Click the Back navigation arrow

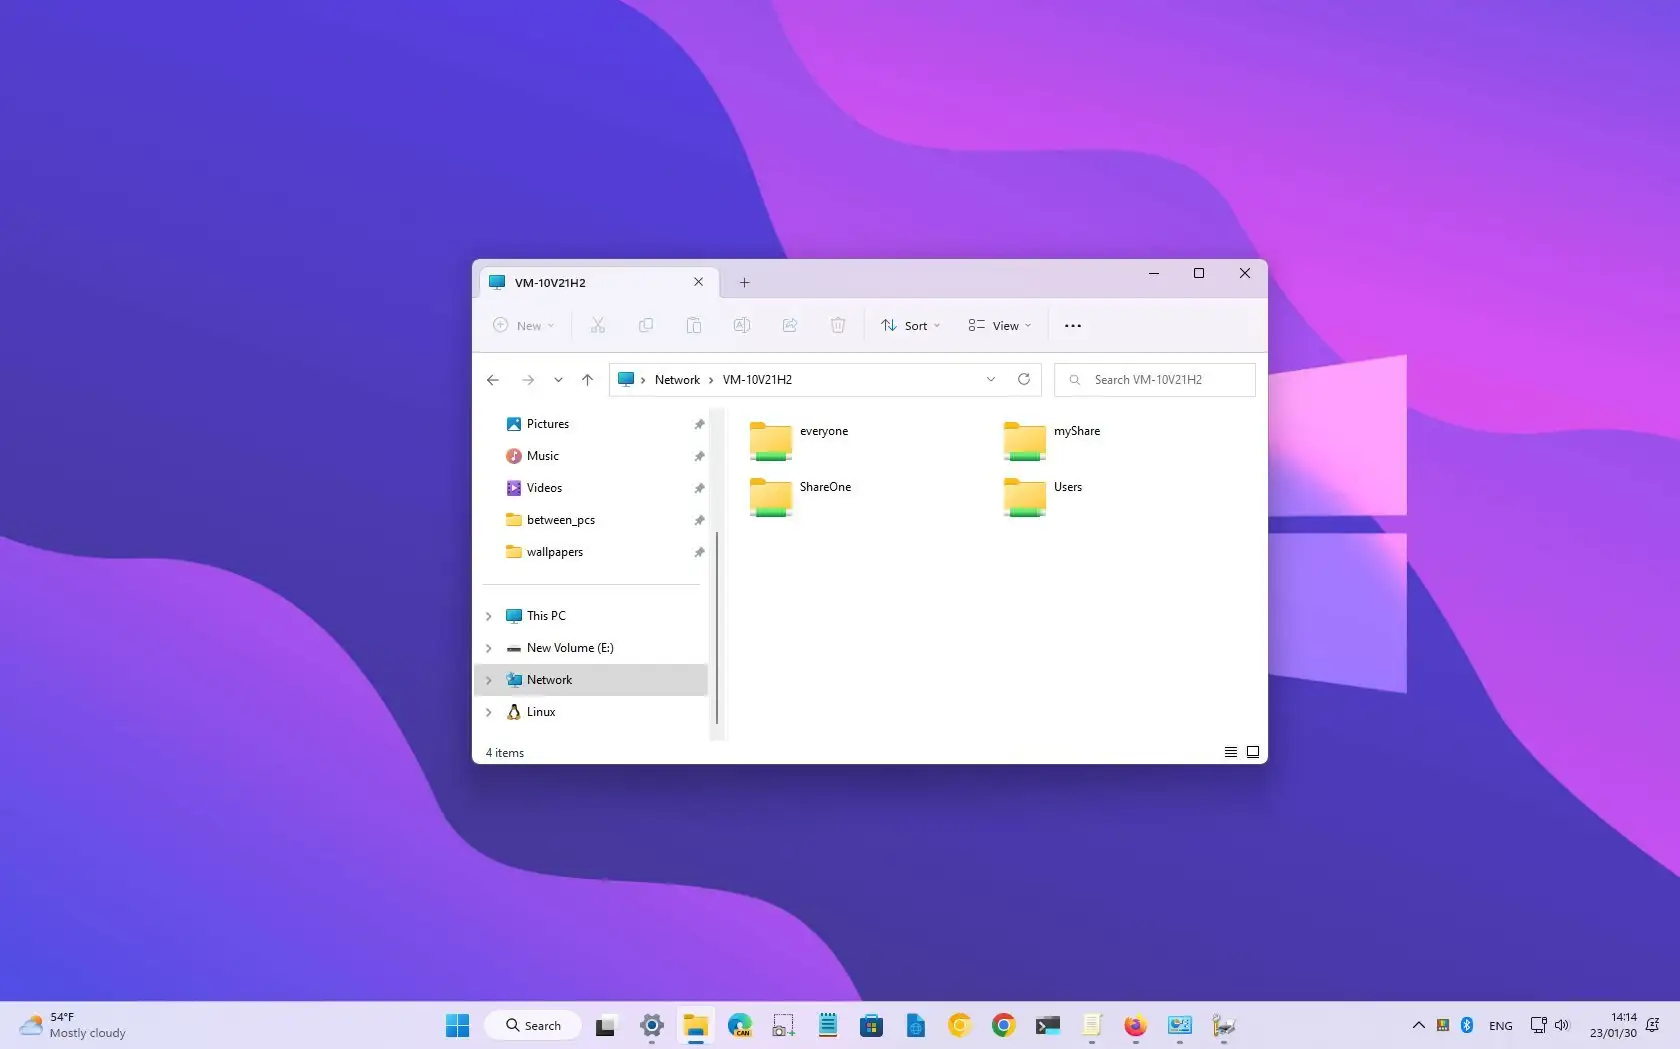(492, 379)
